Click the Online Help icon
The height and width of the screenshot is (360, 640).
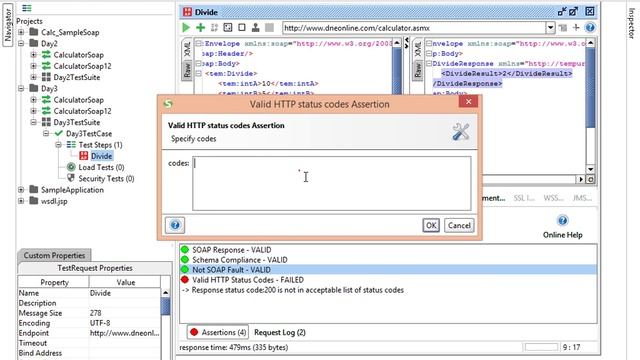click(562, 221)
